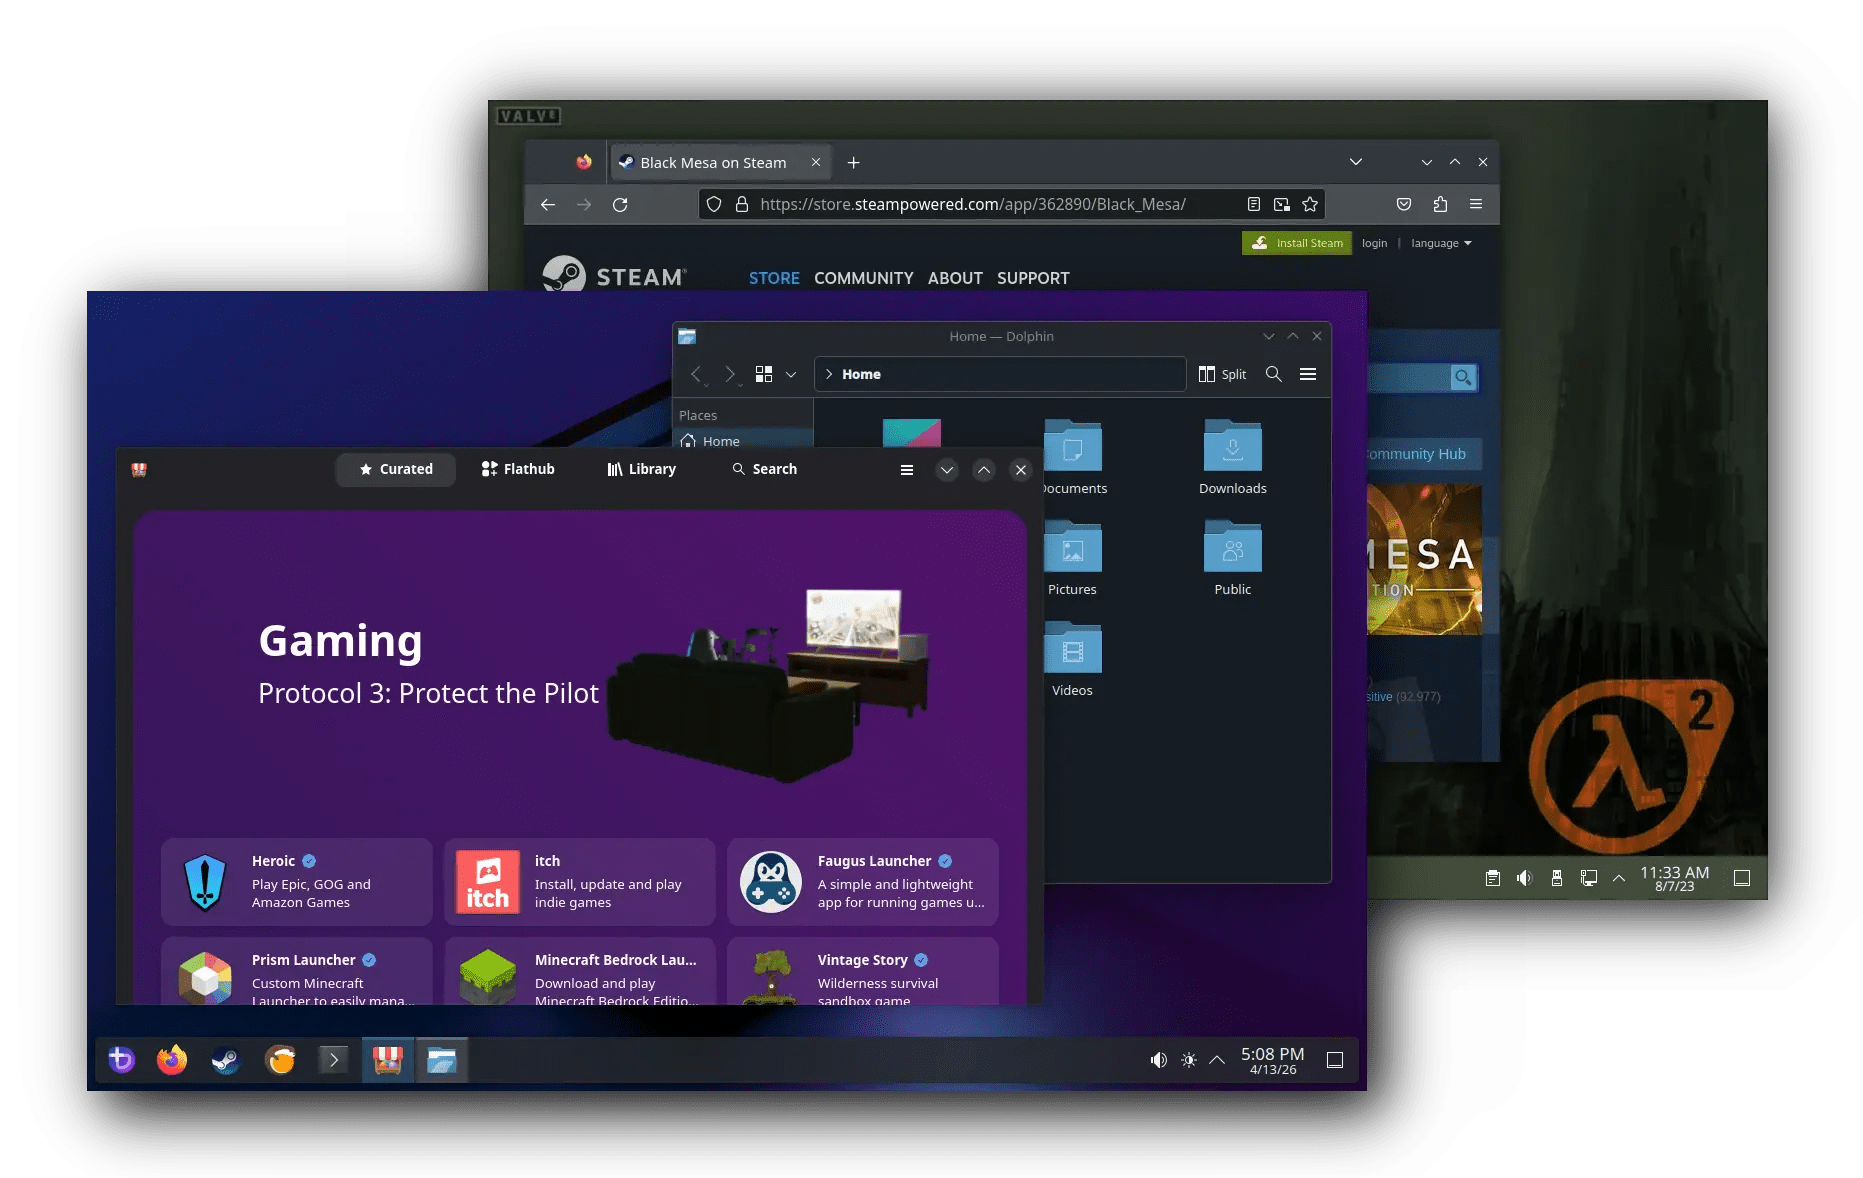This screenshot has width=1863, height=1178.
Task: Click the Home location bar in Dolphin
Action: click(1000, 374)
